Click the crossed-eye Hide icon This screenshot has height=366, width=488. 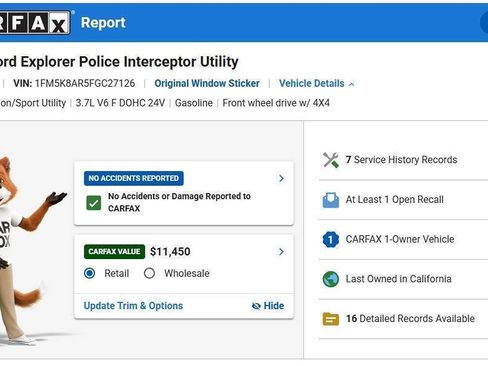coord(256,306)
